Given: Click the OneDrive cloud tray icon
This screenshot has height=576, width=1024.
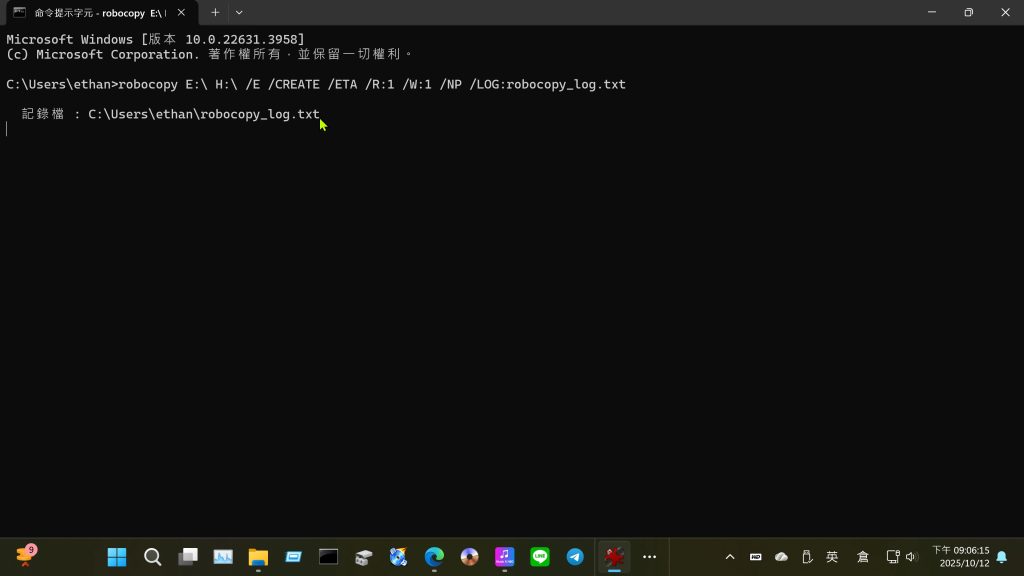Looking at the screenshot, I should [782, 557].
